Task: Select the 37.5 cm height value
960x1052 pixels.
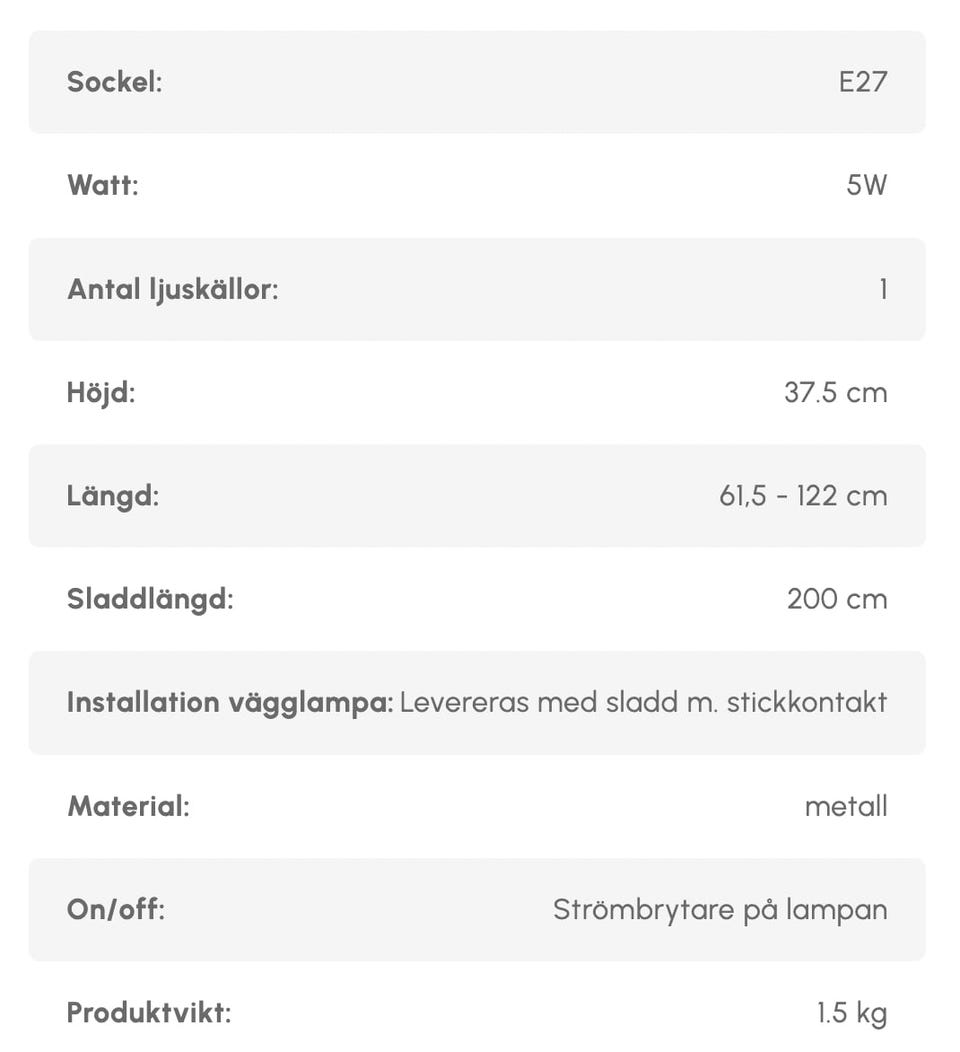Action: pyautogui.click(x=835, y=392)
